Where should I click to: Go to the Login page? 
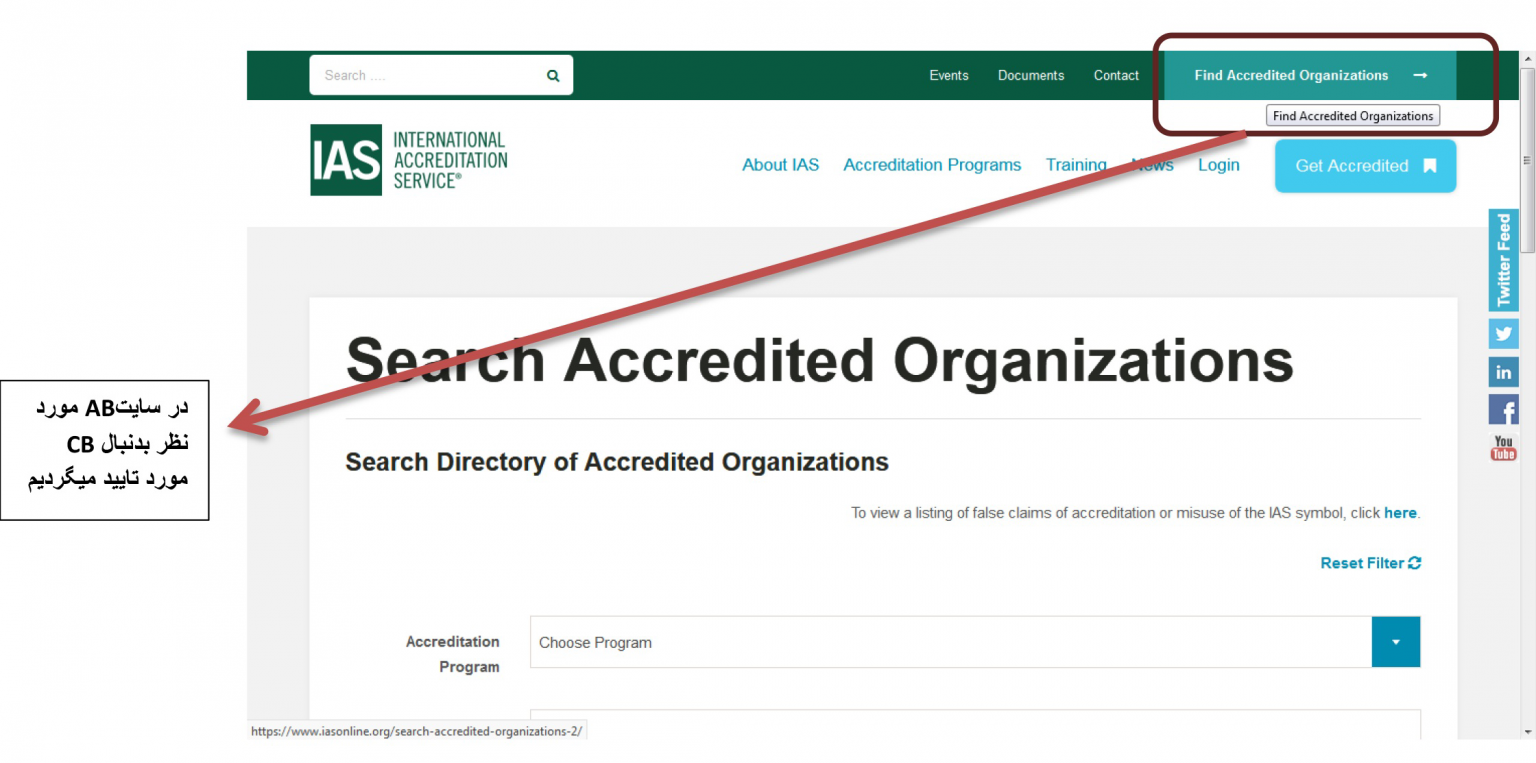pos(1218,165)
